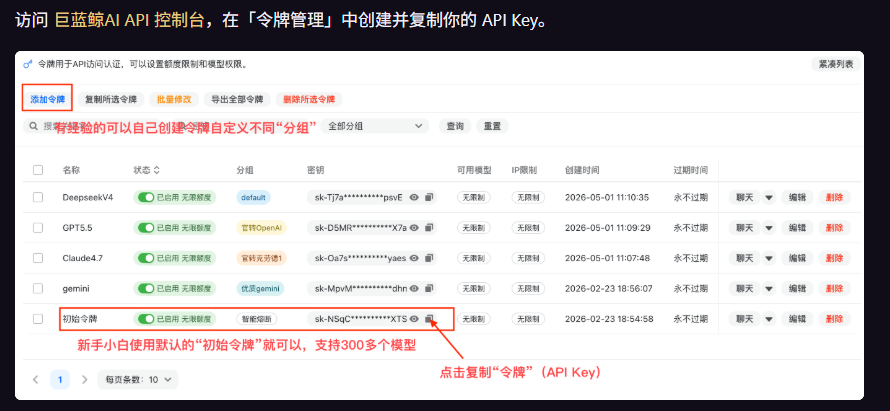Reveal the DeepseekV4 key with eye icon
Screen dimensions: 890x411
[x=414, y=197]
